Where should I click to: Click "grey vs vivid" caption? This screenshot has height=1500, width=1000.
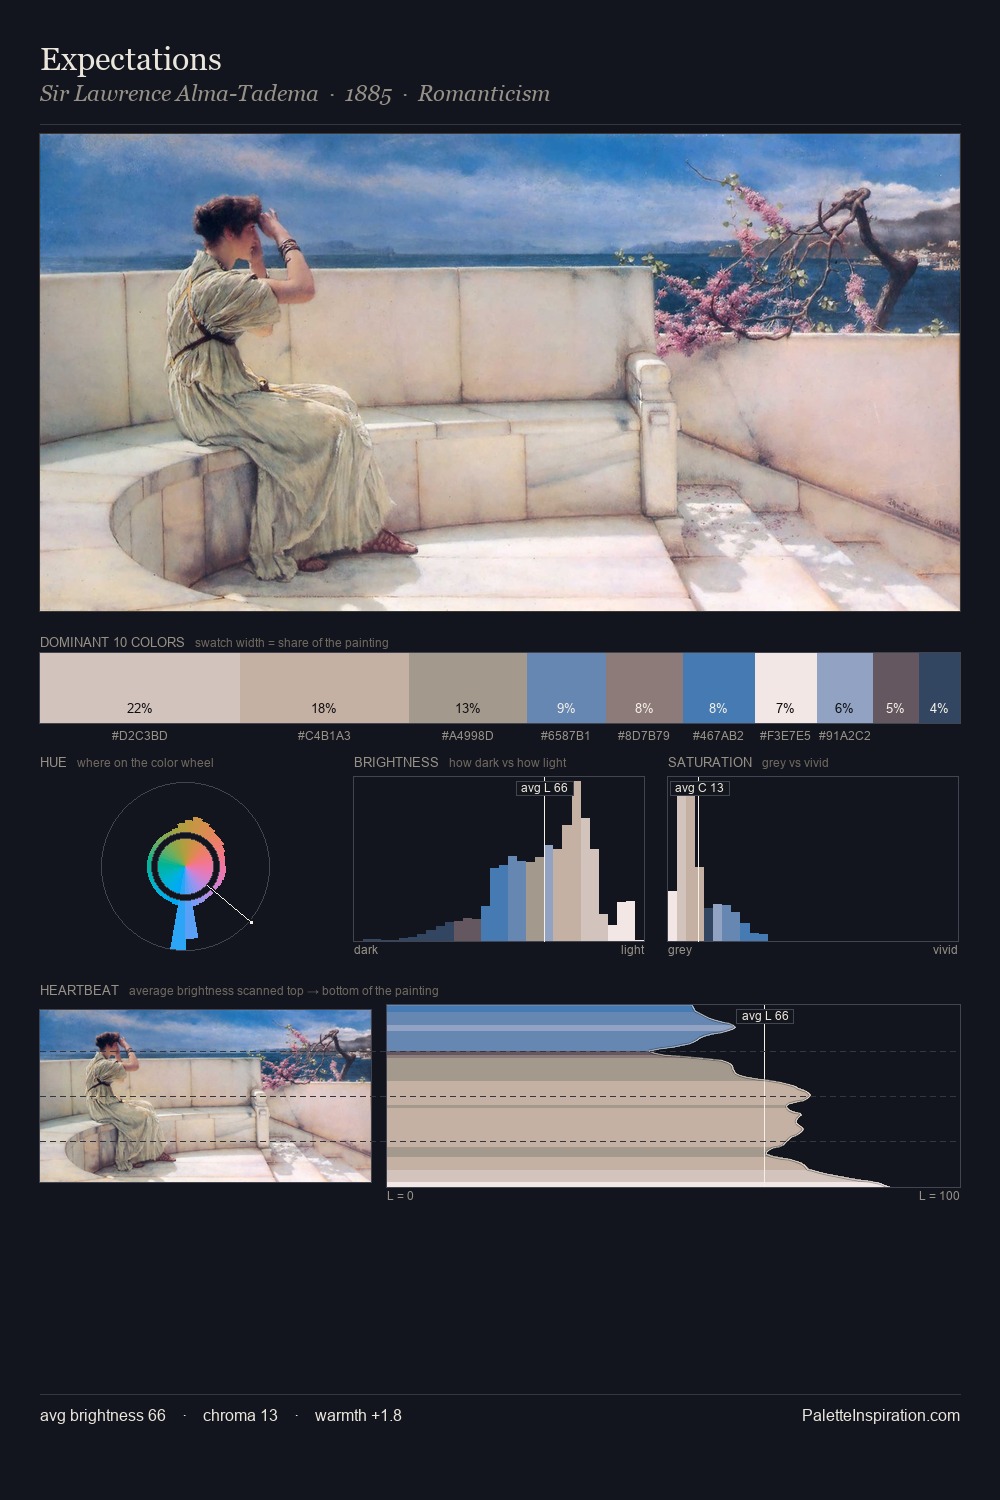[795, 763]
